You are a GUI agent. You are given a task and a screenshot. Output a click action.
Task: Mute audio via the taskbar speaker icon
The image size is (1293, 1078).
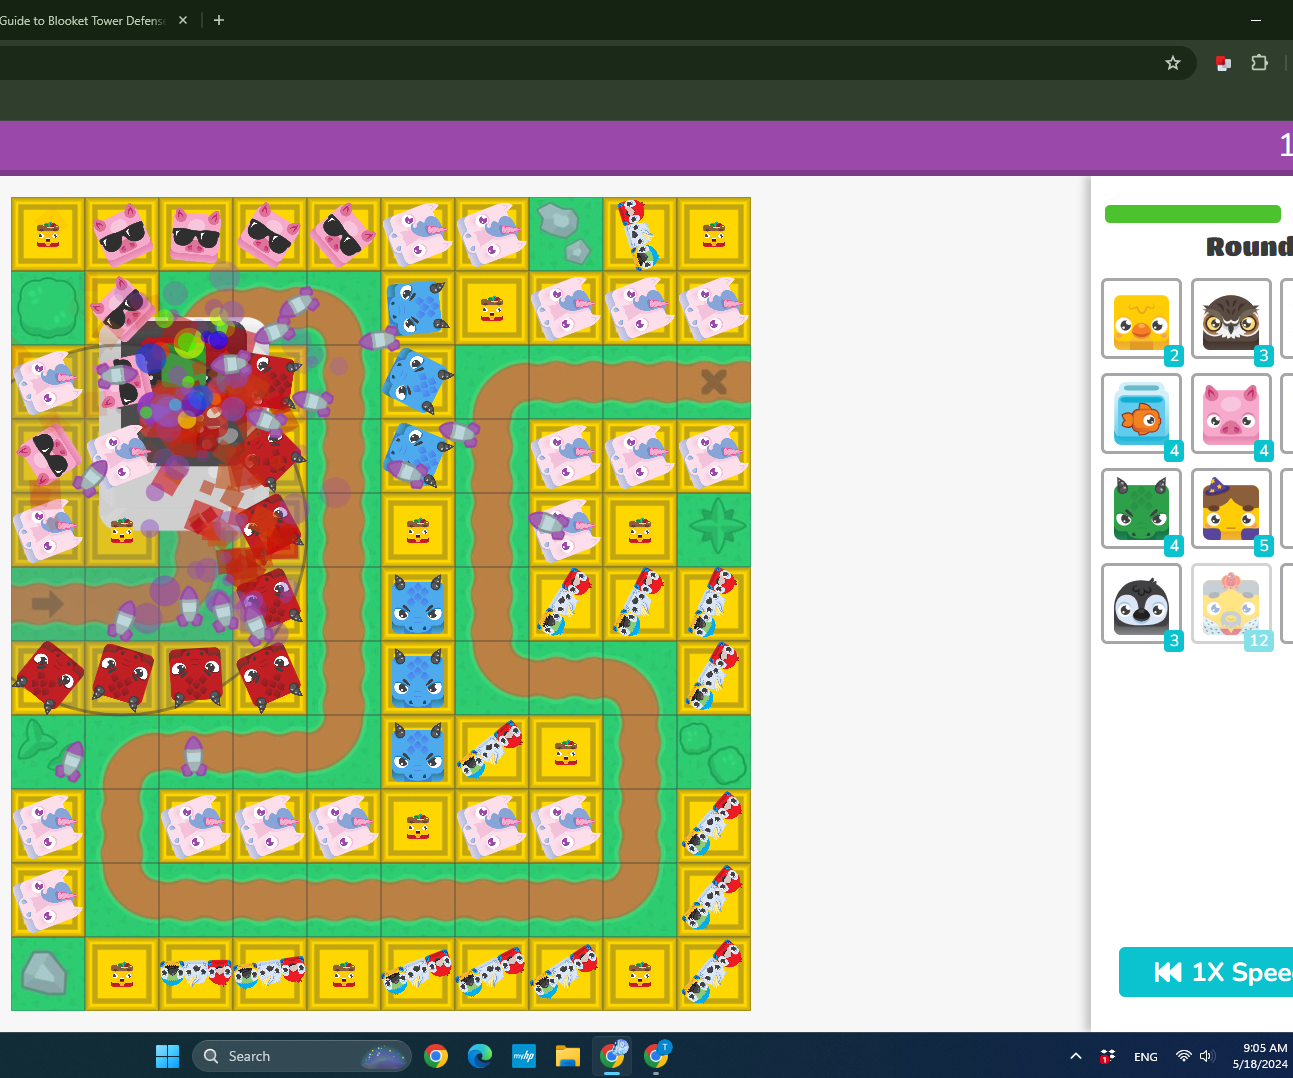(1206, 1056)
